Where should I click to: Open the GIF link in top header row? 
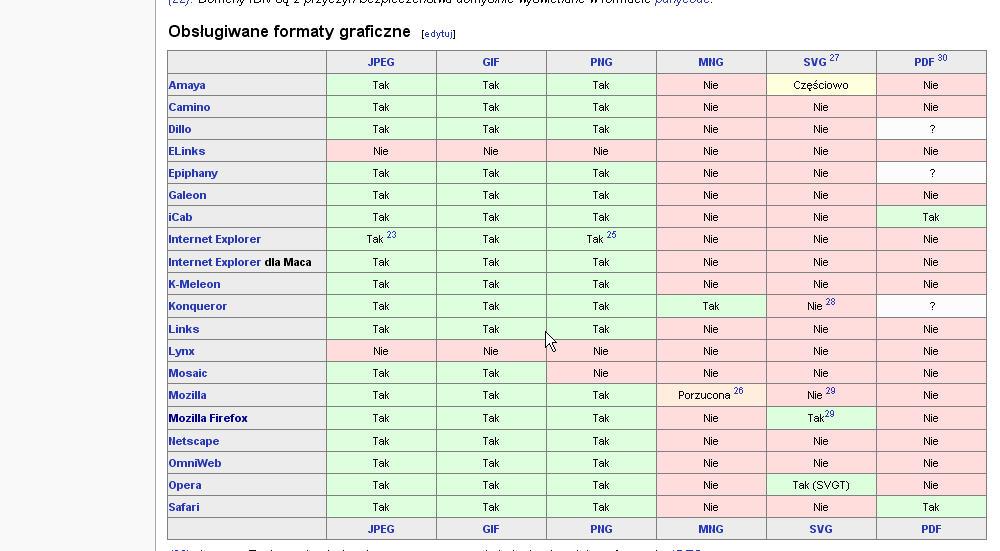pos(490,62)
